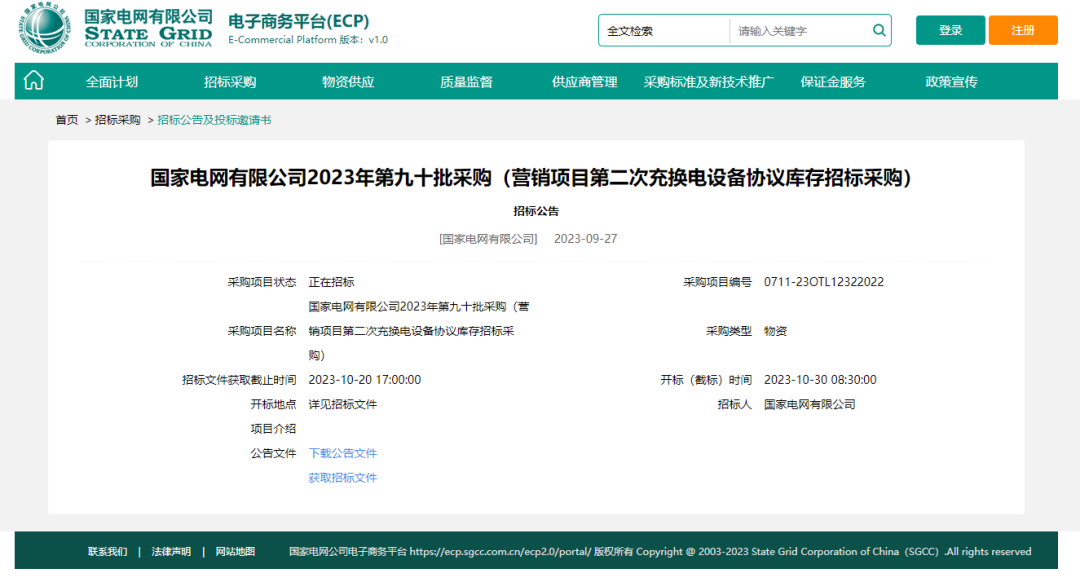Click bid opening time 2023-10-30 08:30:00
The height and width of the screenshot is (582, 1080).
pos(820,380)
